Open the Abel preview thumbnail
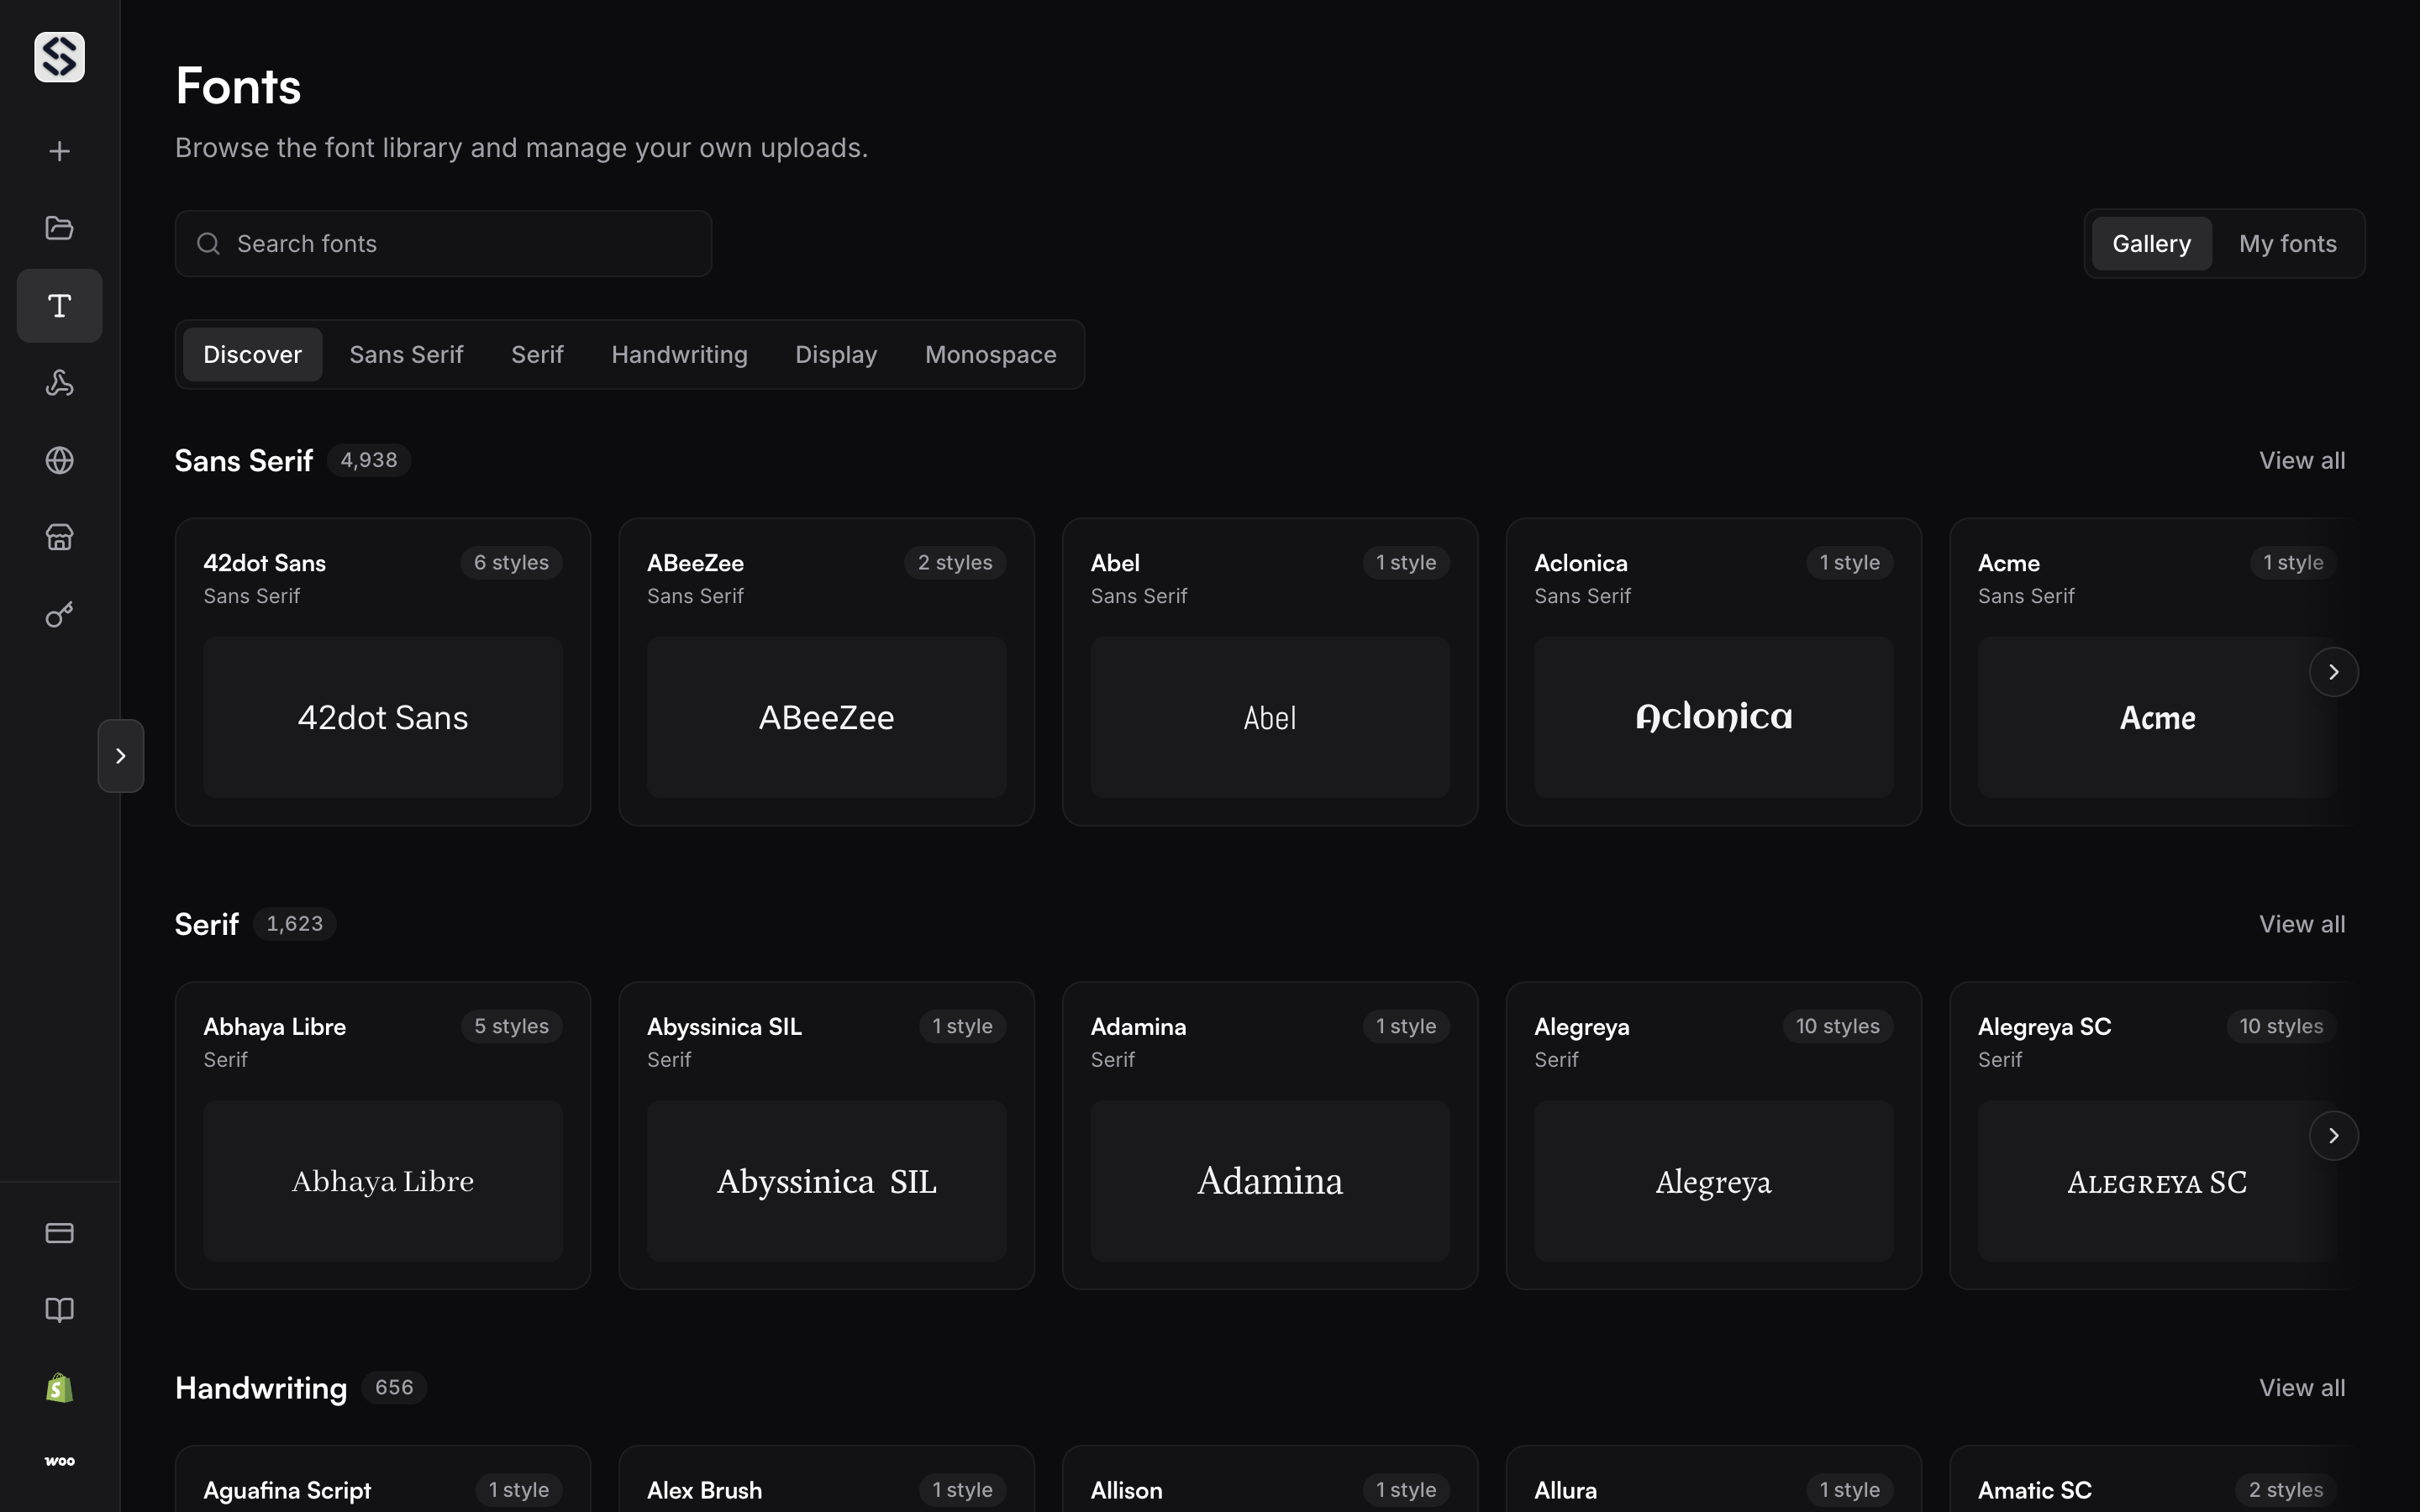Screen dimensions: 2420x1512 tap(1270, 718)
